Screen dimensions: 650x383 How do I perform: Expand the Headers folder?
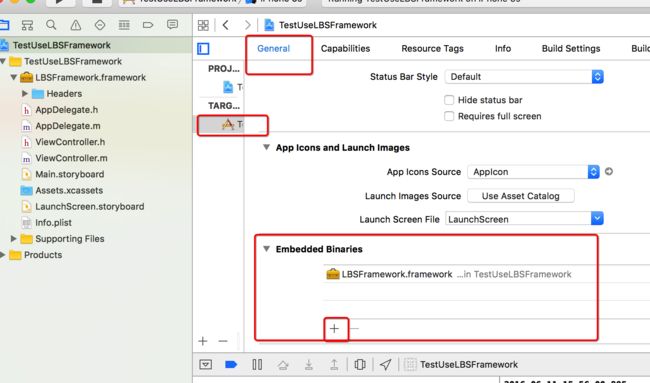coord(25,94)
